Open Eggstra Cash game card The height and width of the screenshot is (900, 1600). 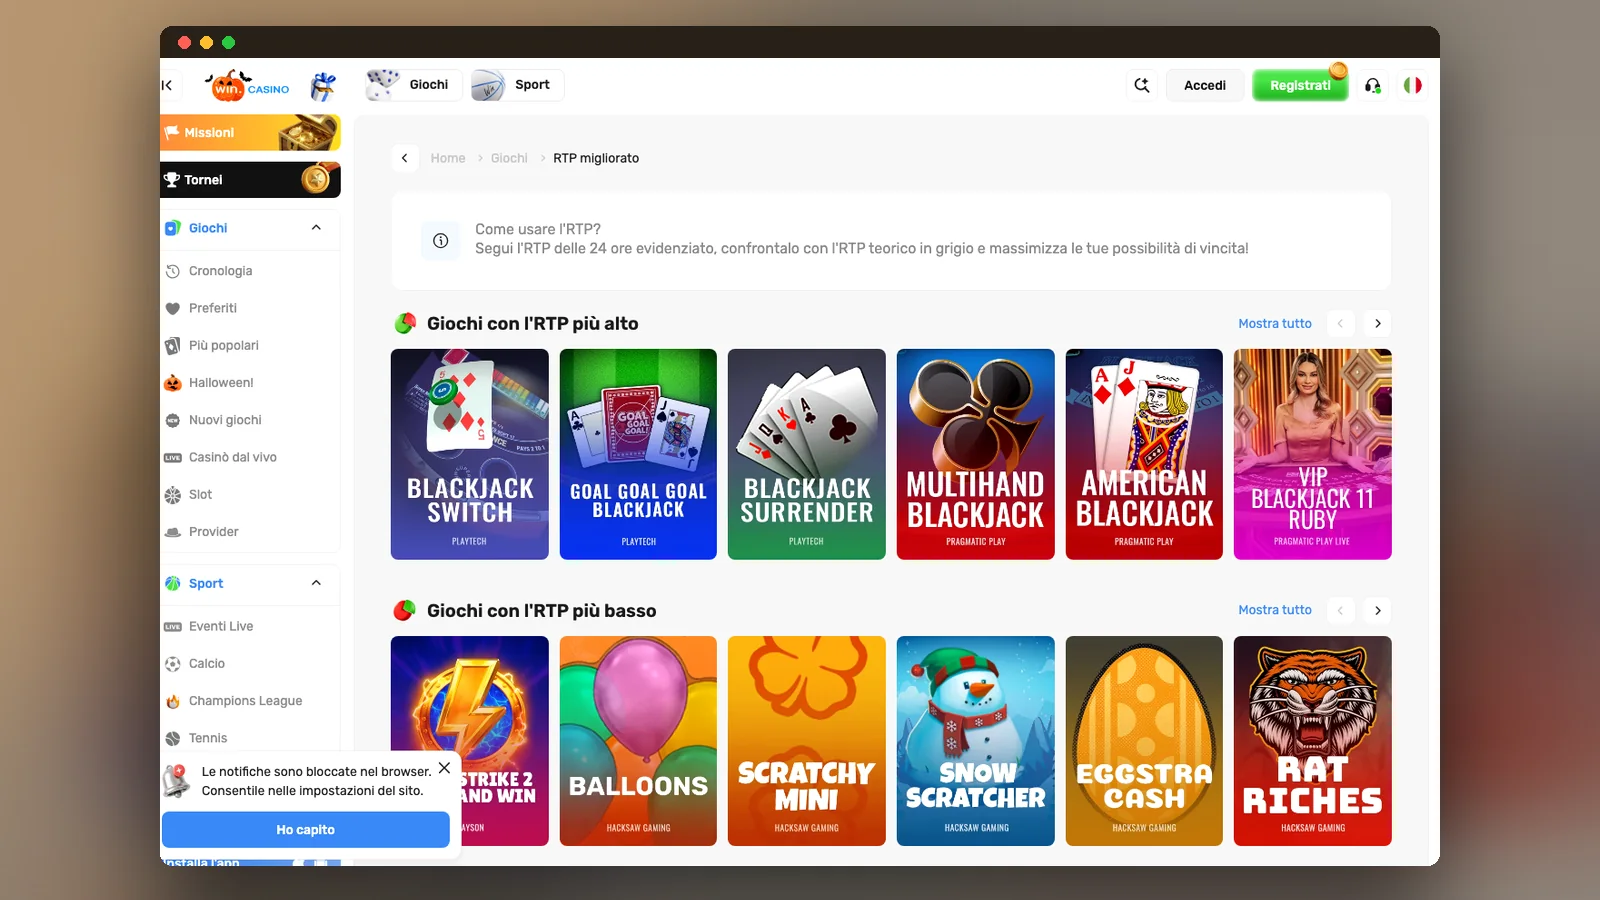pyautogui.click(x=1144, y=741)
